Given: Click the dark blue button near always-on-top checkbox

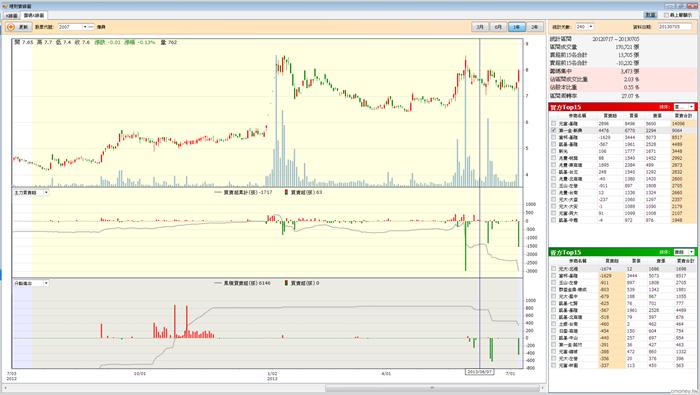Looking at the screenshot, I should coord(650,15).
